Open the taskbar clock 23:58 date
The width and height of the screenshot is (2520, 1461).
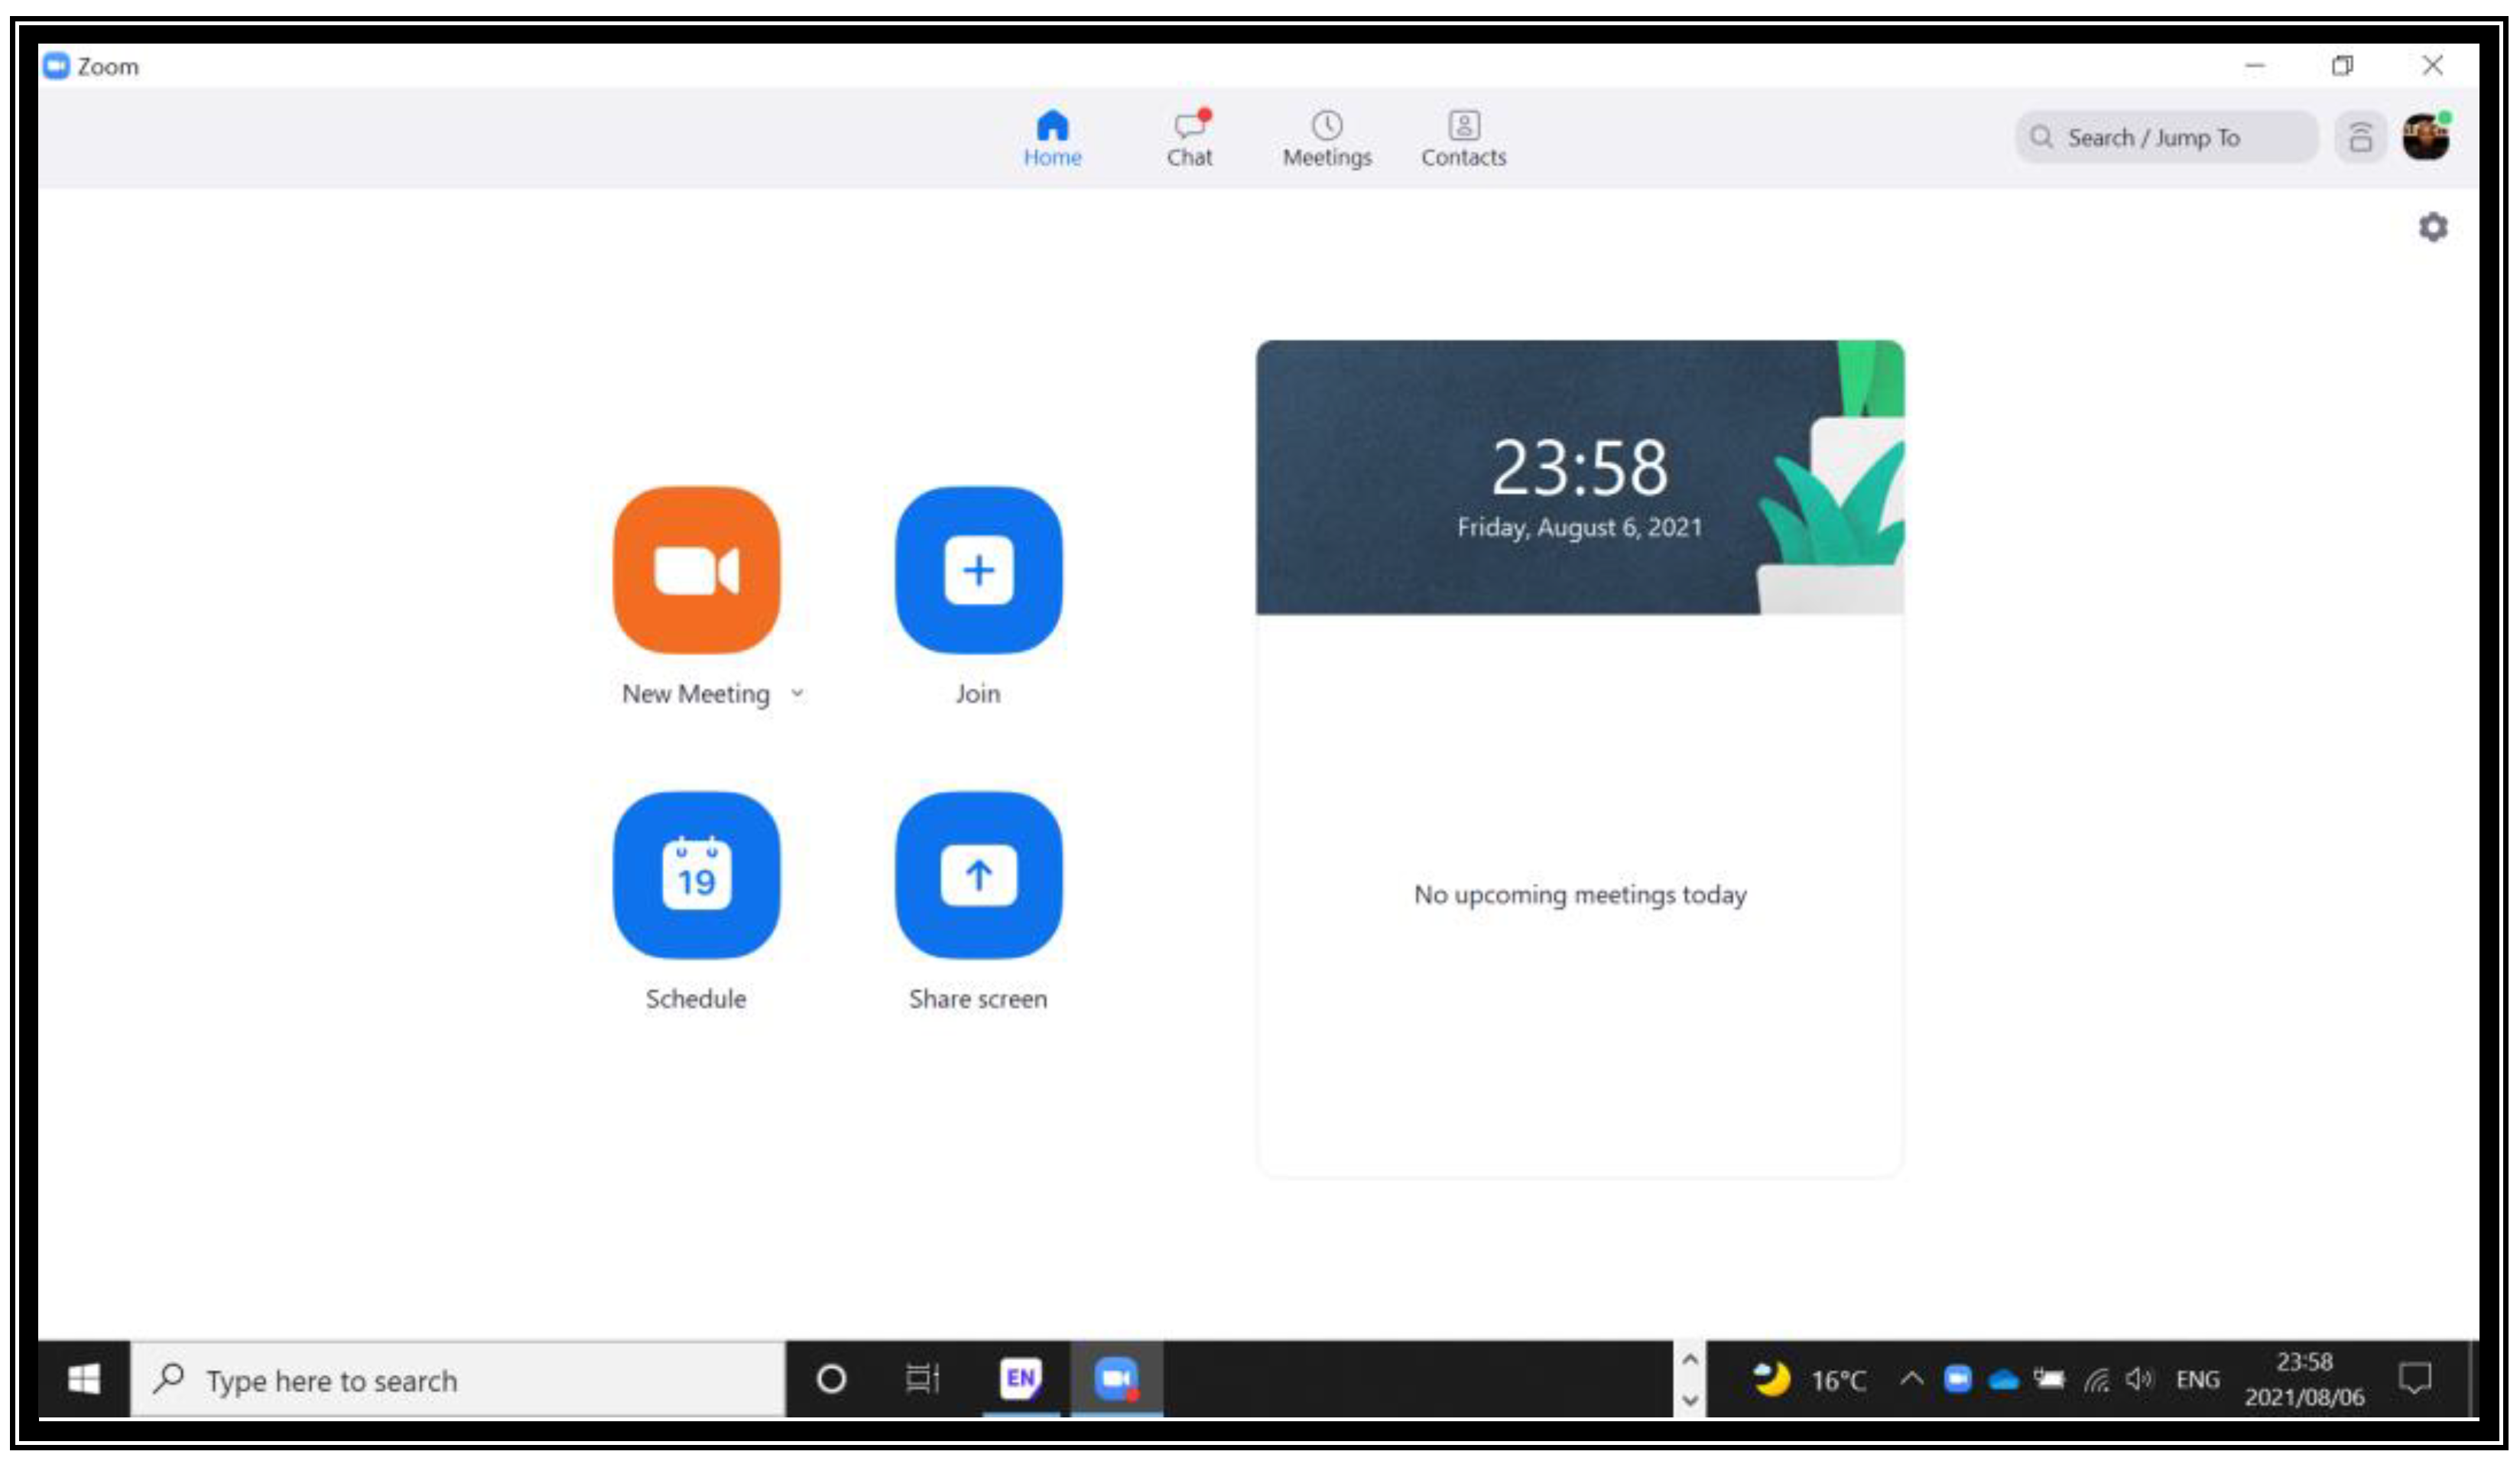[2304, 1380]
